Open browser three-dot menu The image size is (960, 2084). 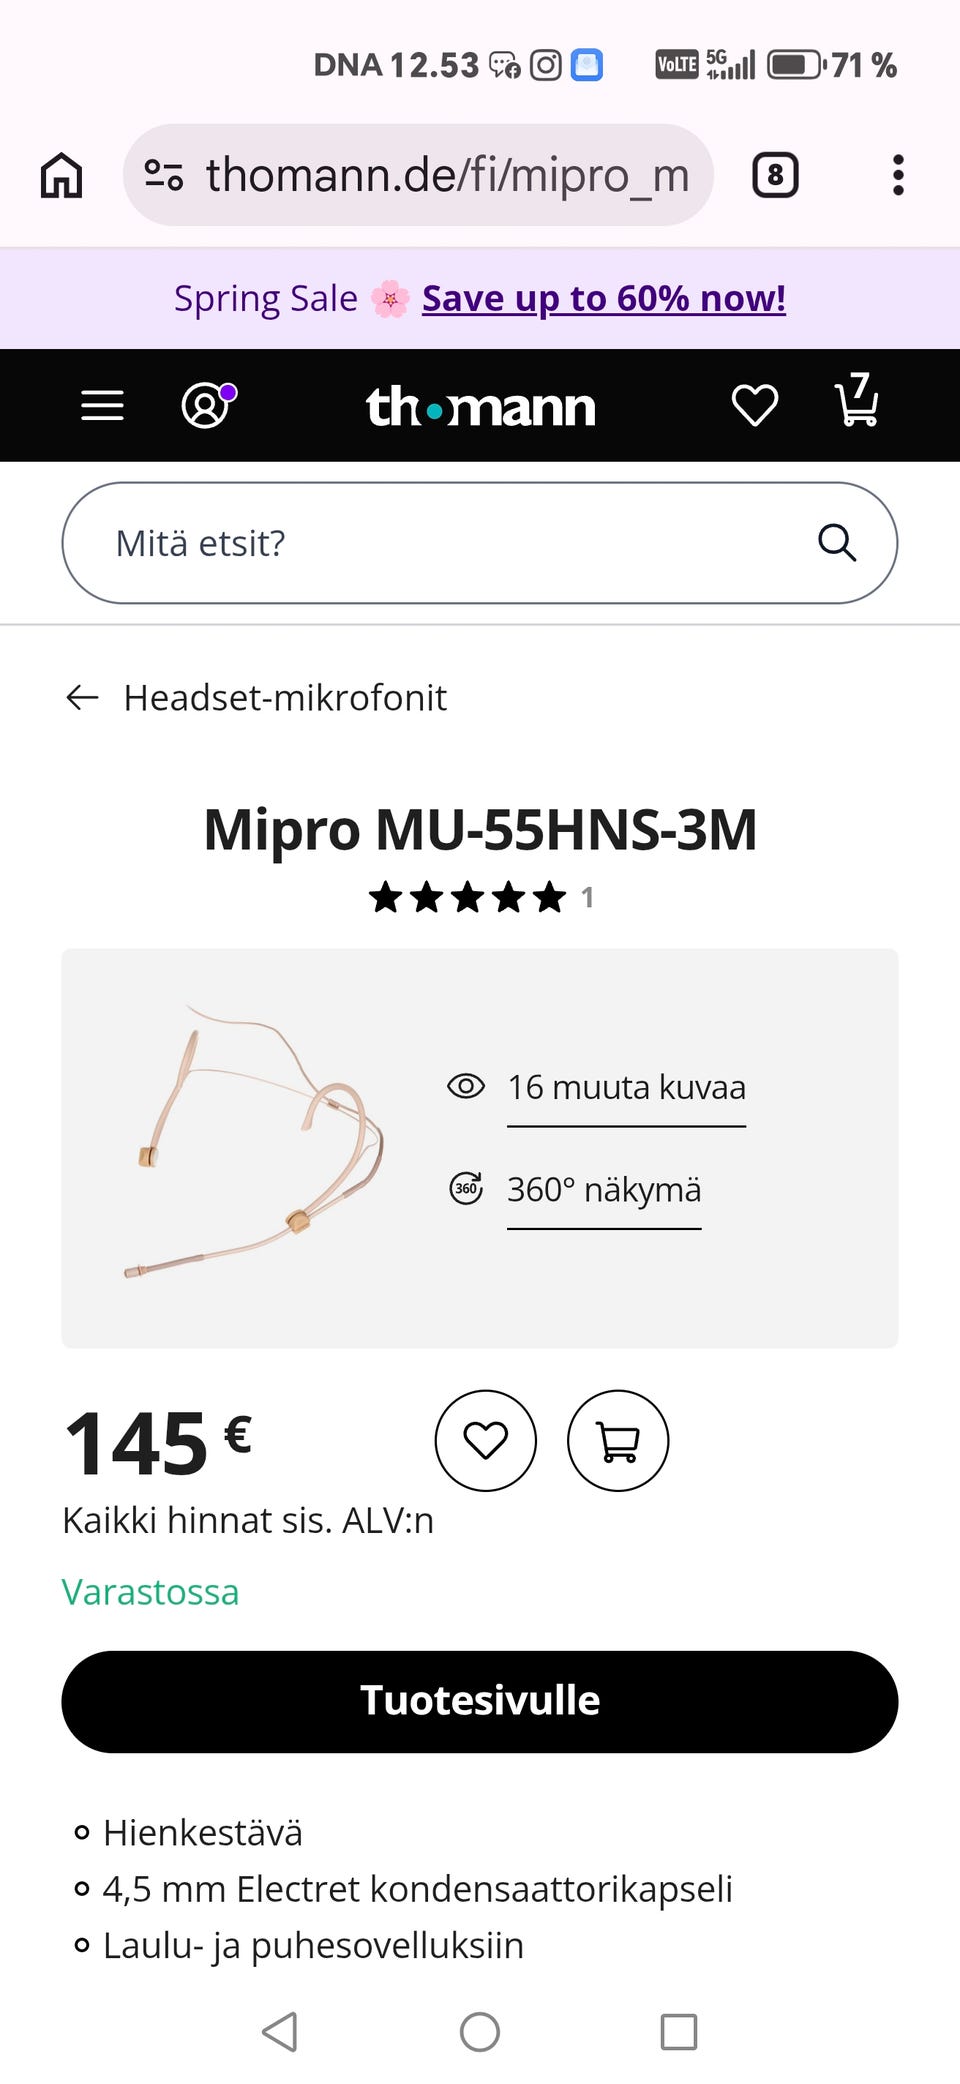pyautogui.click(x=898, y=176)
